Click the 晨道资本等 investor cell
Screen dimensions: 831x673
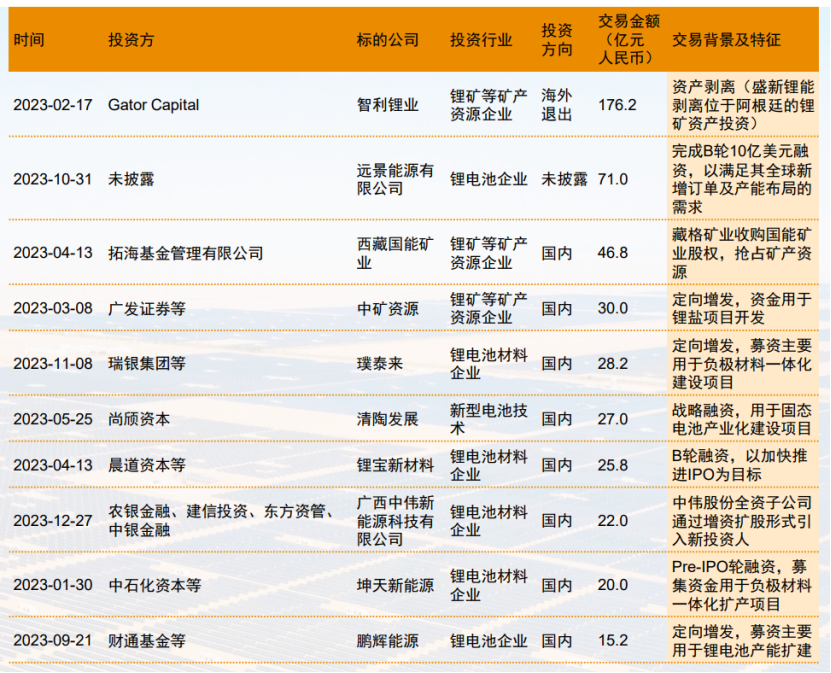tap(147, 465)
